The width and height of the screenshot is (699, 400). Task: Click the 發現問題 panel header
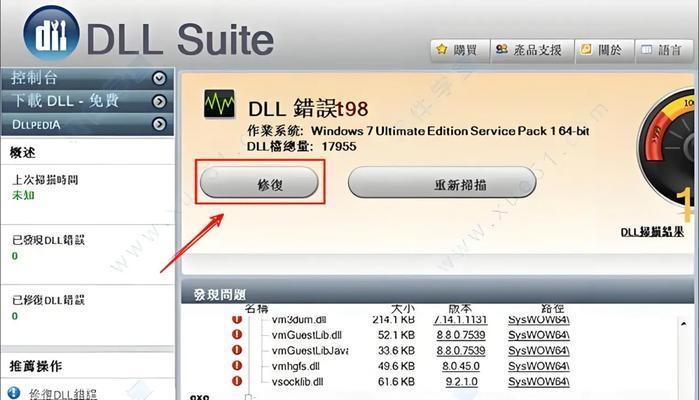437,294
